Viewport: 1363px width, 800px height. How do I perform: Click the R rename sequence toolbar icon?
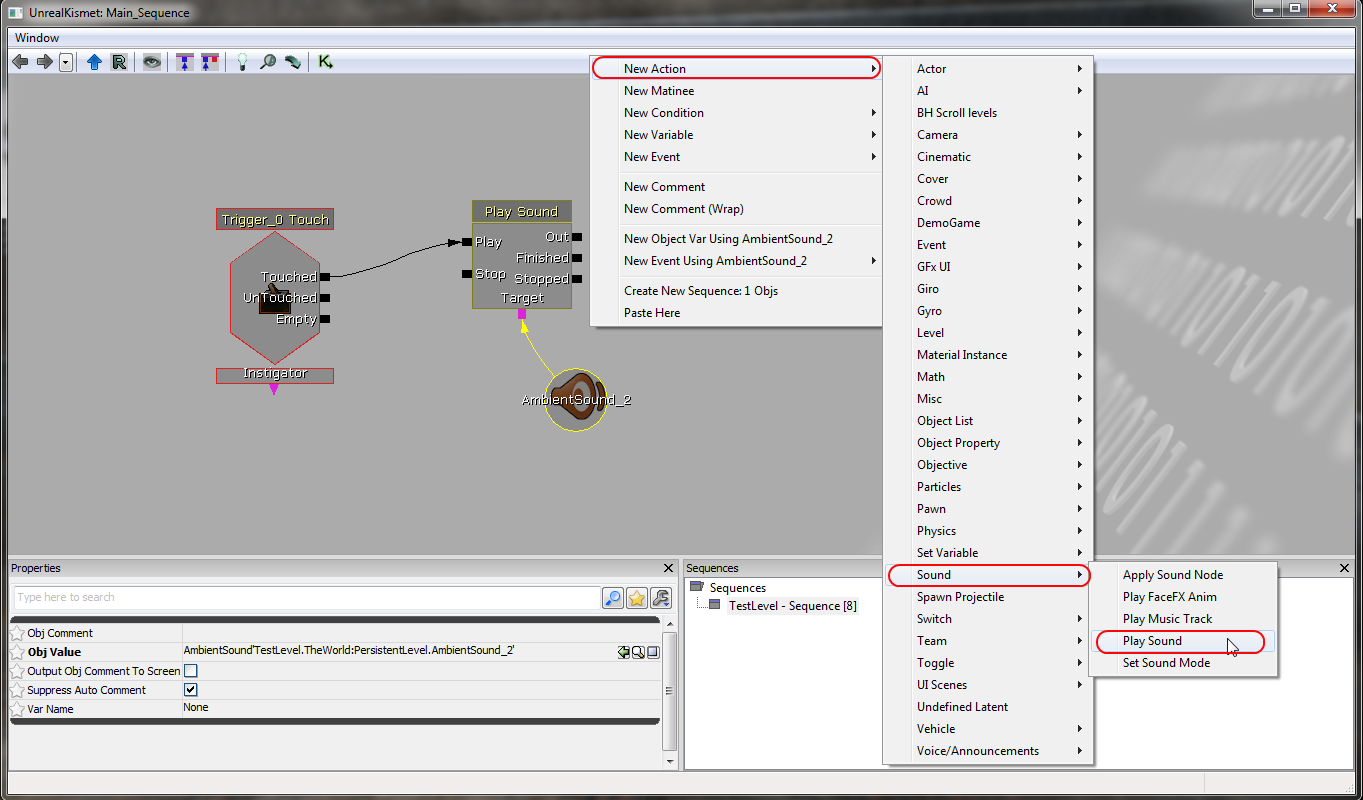tap(119, 62)
